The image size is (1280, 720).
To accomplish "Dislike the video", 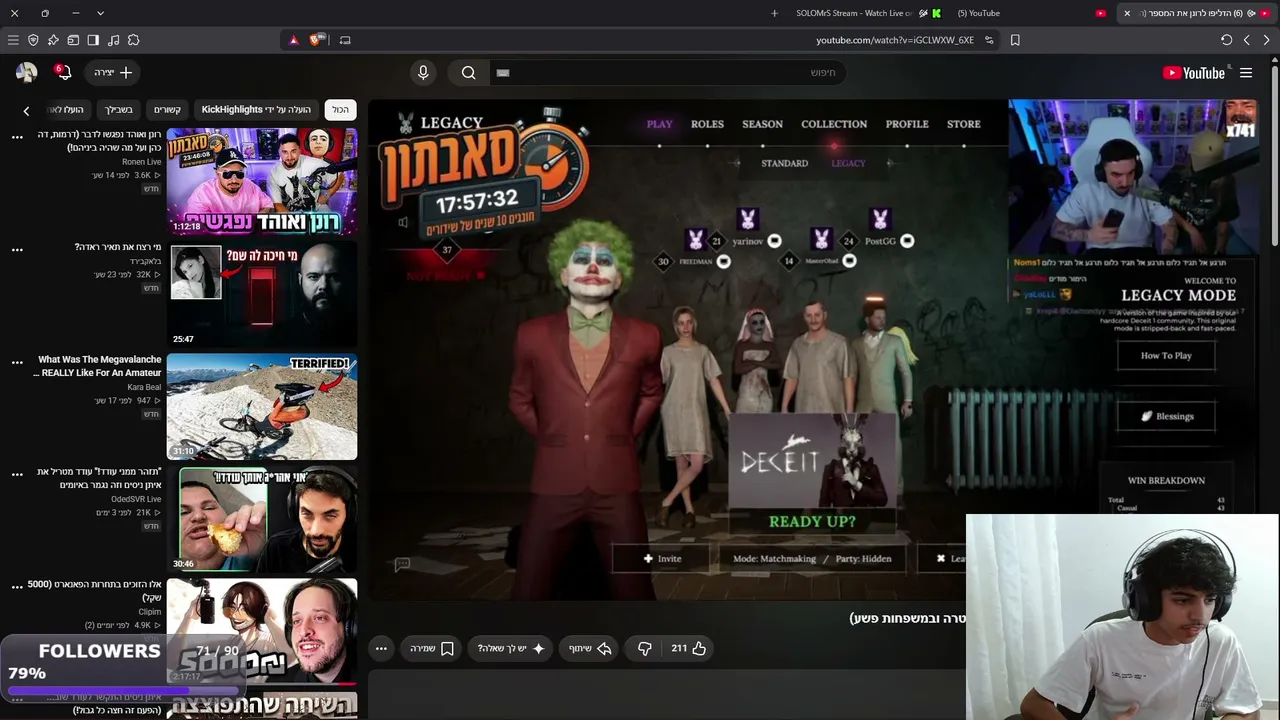I will click(645, 648).
